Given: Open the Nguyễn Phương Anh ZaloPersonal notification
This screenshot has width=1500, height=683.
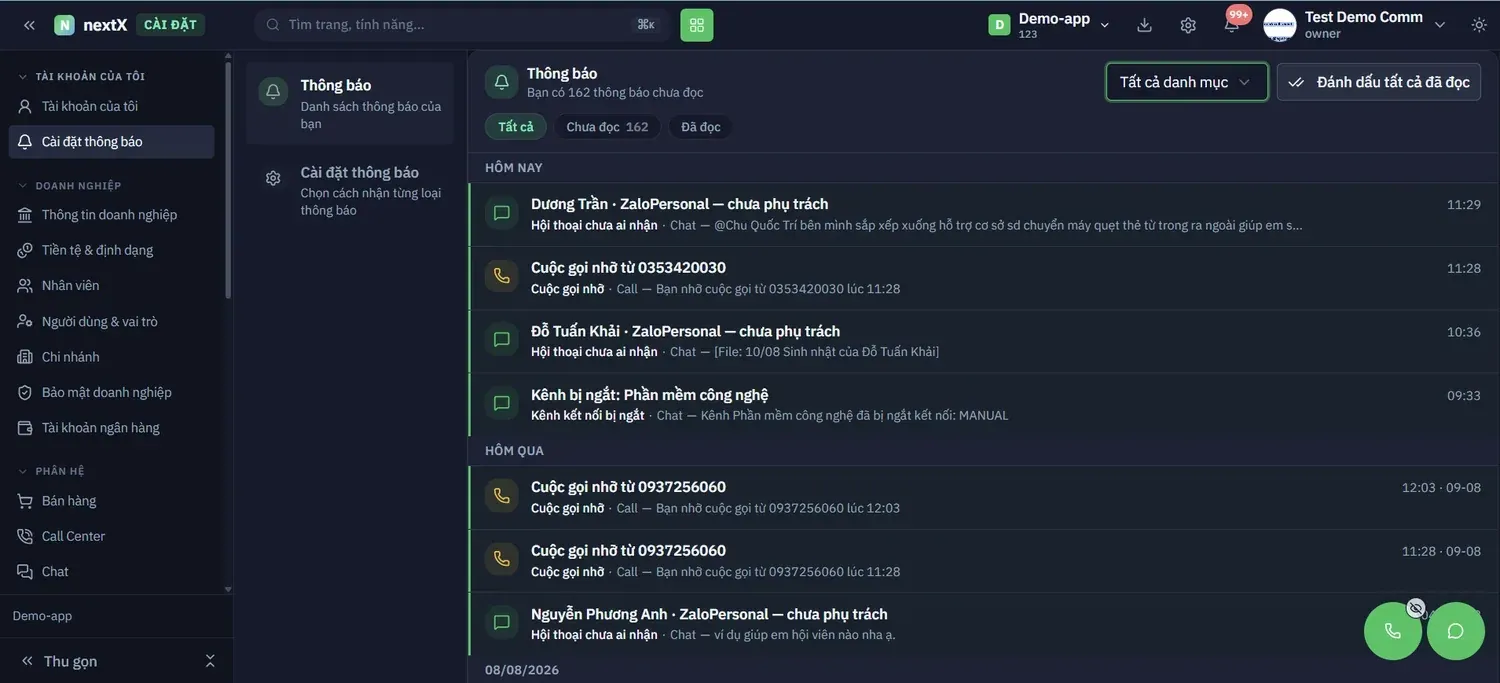Looking at the screenshot, I should pos(983,624).
